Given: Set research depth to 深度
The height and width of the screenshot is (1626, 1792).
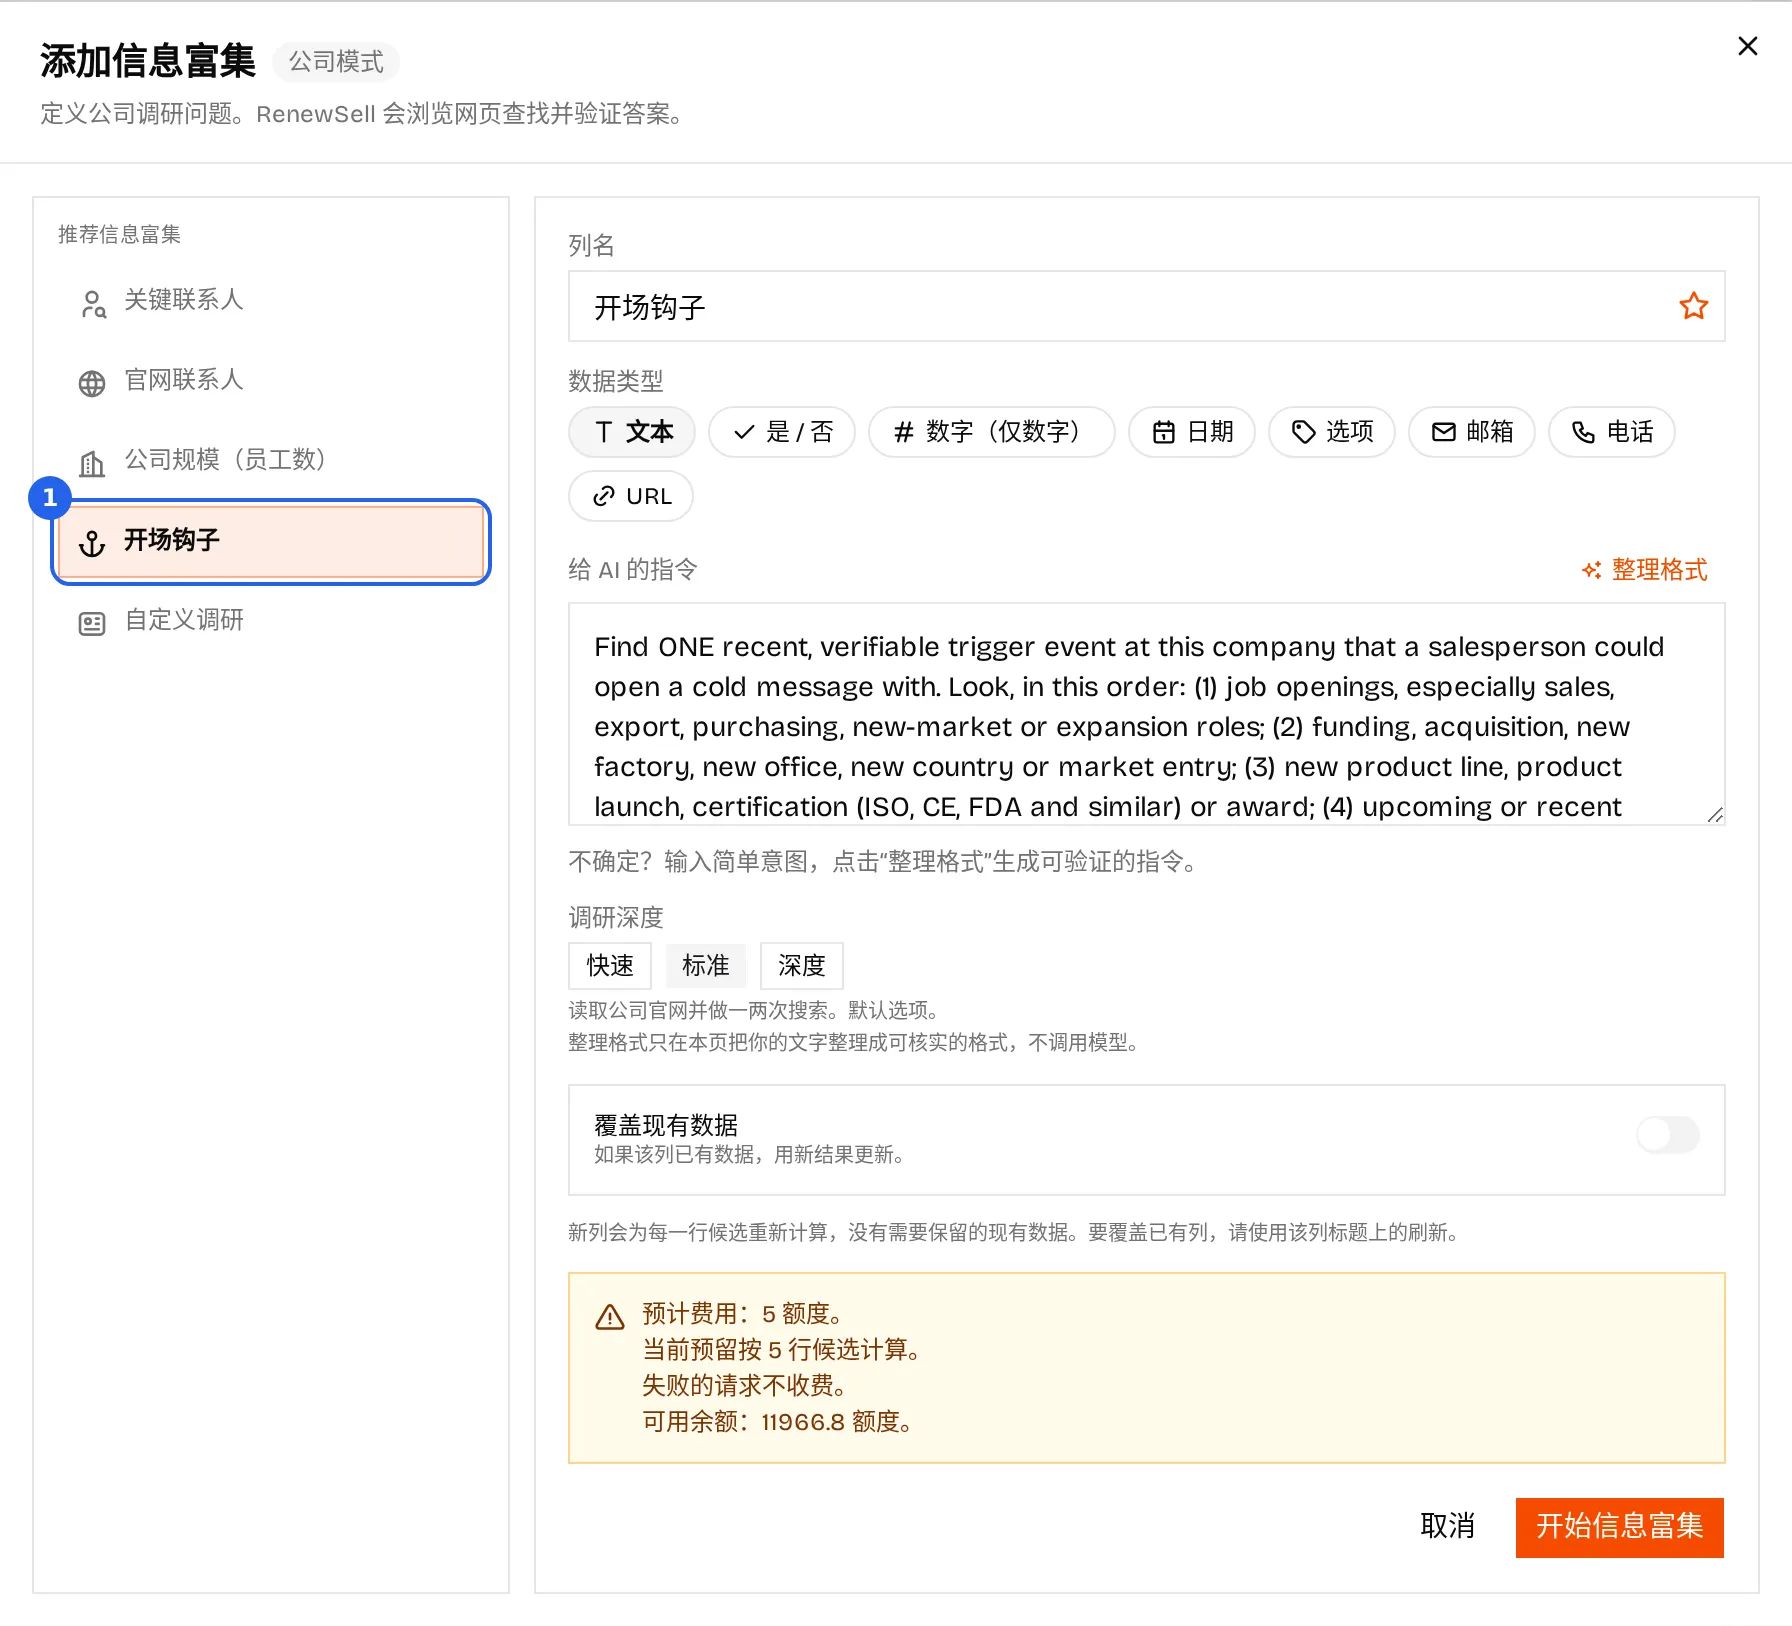Looking at the screenshot, I should pyautogui.click(x=802, y=966).
